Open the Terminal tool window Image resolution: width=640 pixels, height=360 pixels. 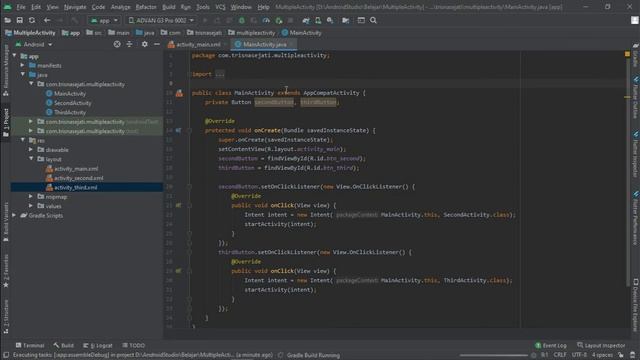tap(30, 345)
